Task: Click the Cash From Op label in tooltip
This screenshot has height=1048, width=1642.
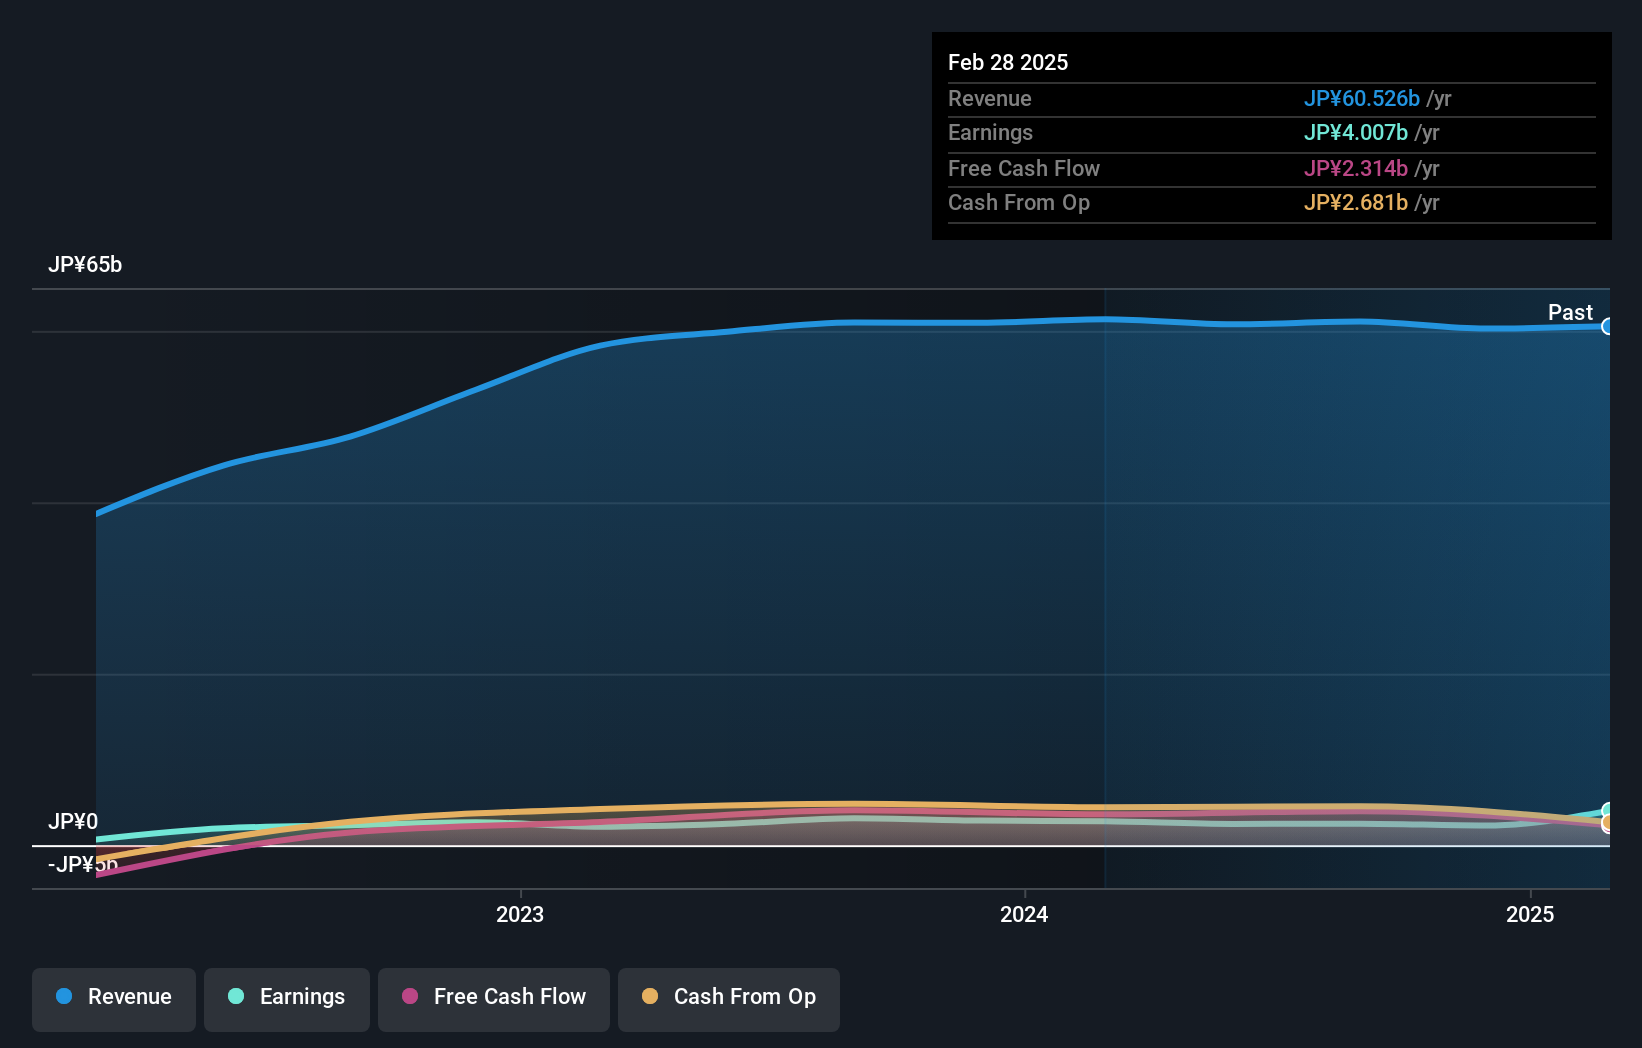Action: pyautogui.click(x=1019, y=202)
